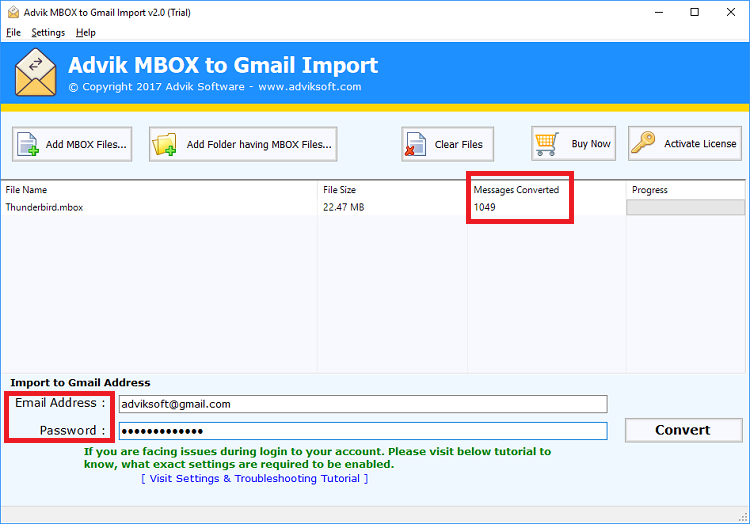750x524 pixels.
Task: Click the folder icon on Add Folder button
Action: 164,144
